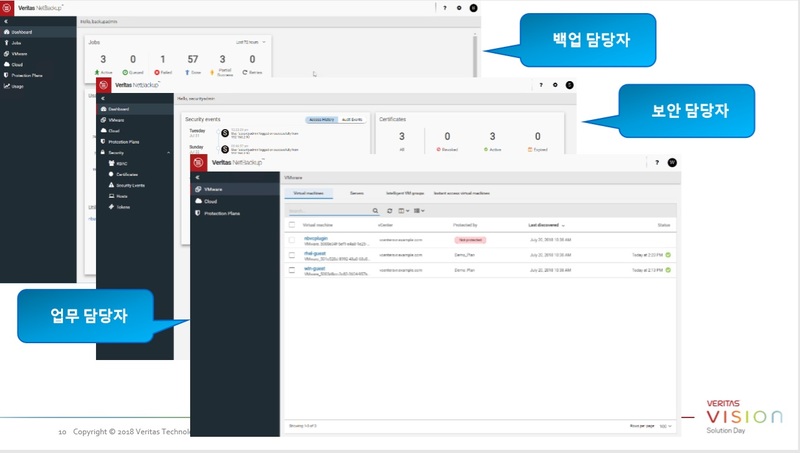This screenshot has width=800, height=453.
Task: Open RBAC under Security
Action: tap(118, 164)
